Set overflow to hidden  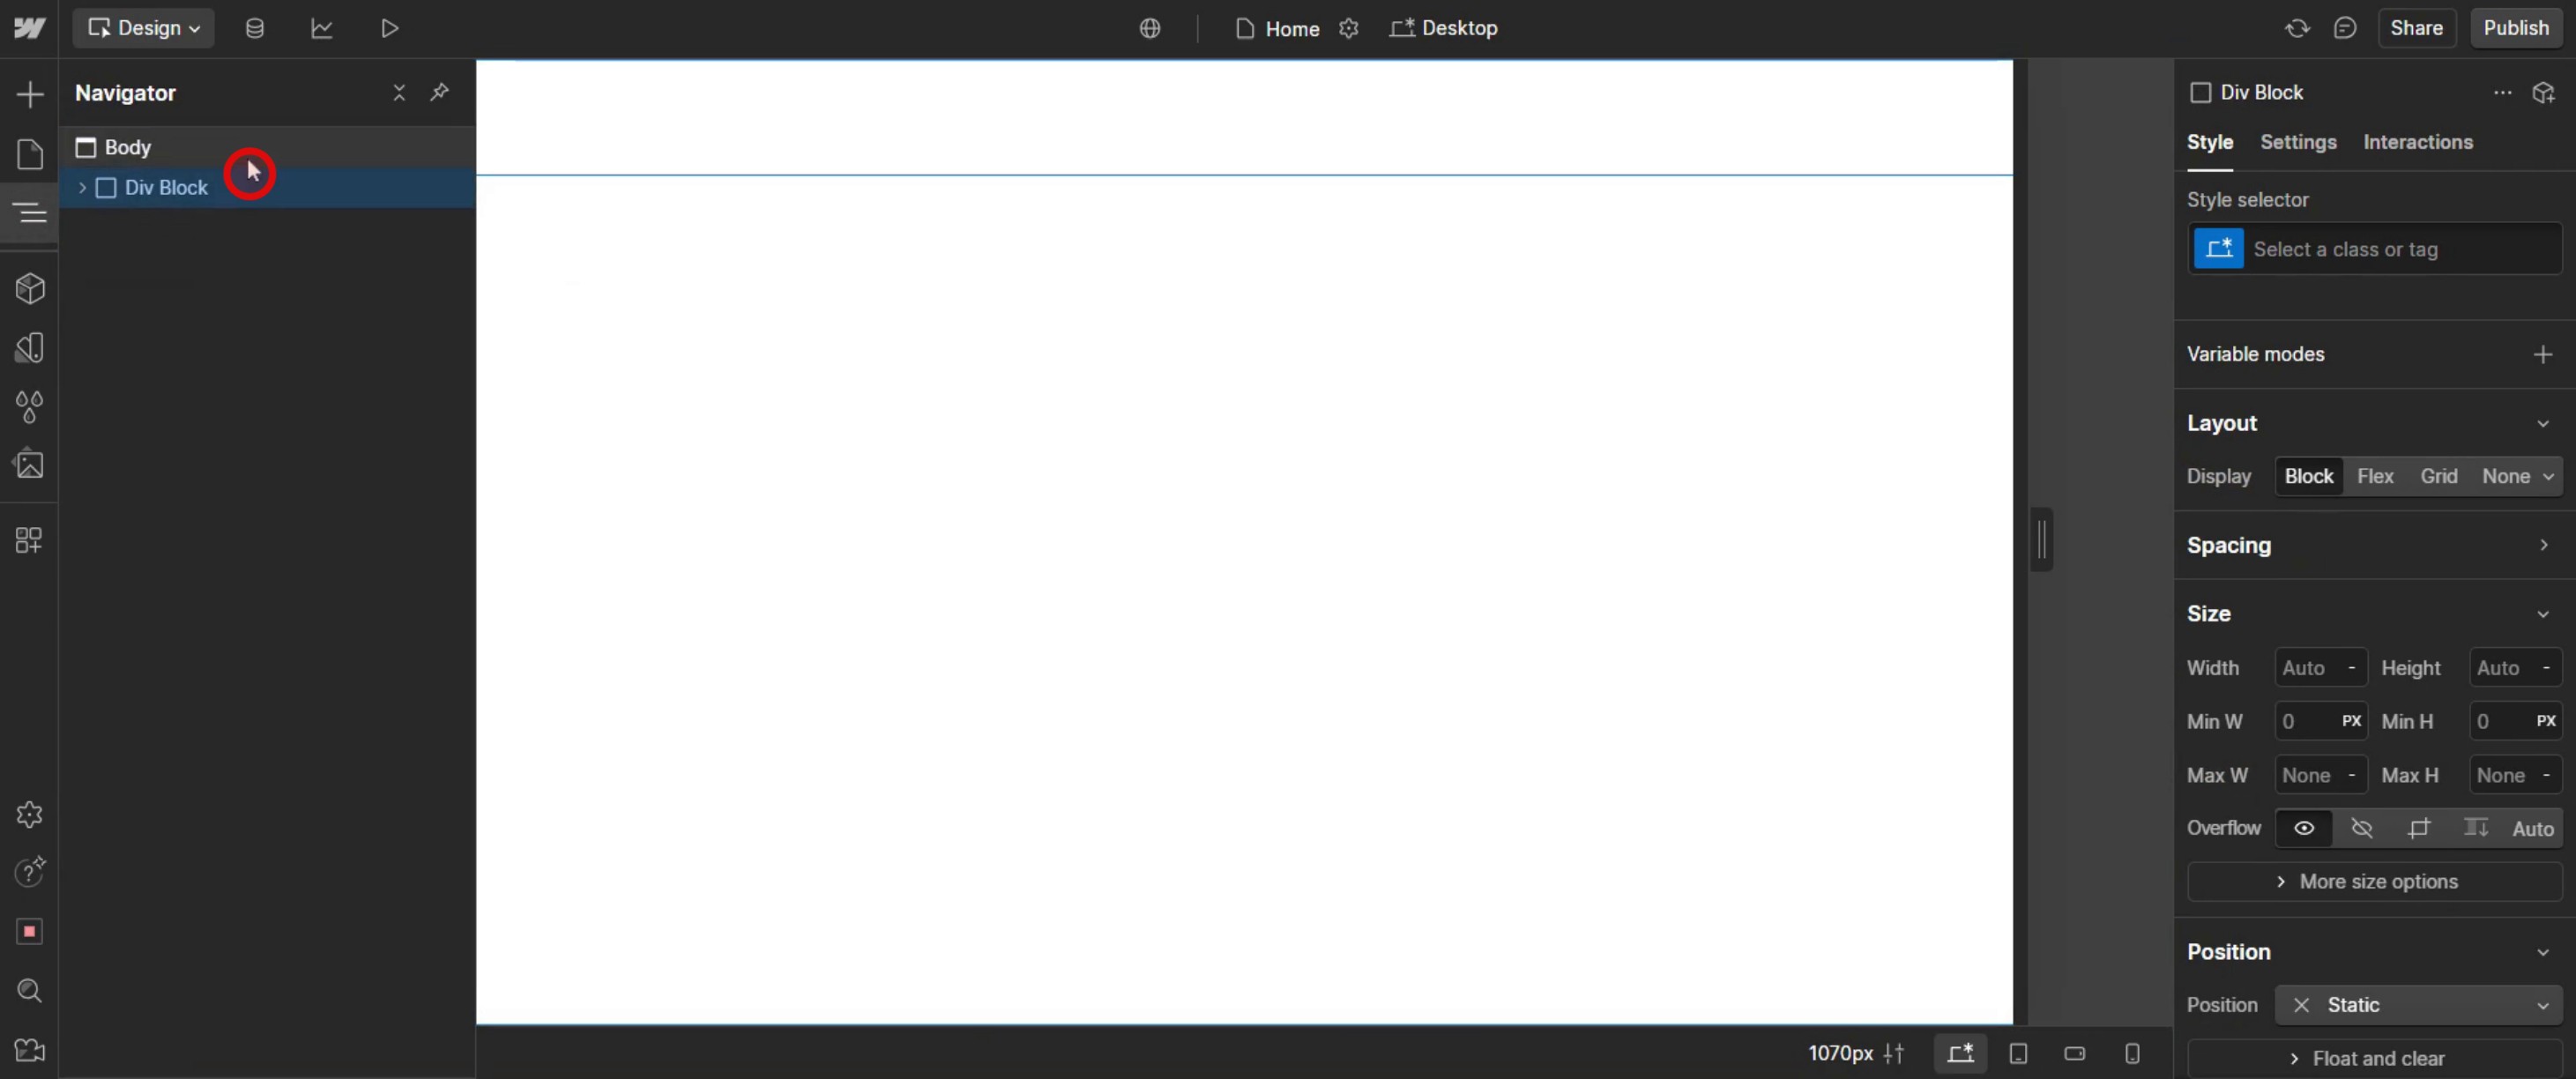[2361, 828]
